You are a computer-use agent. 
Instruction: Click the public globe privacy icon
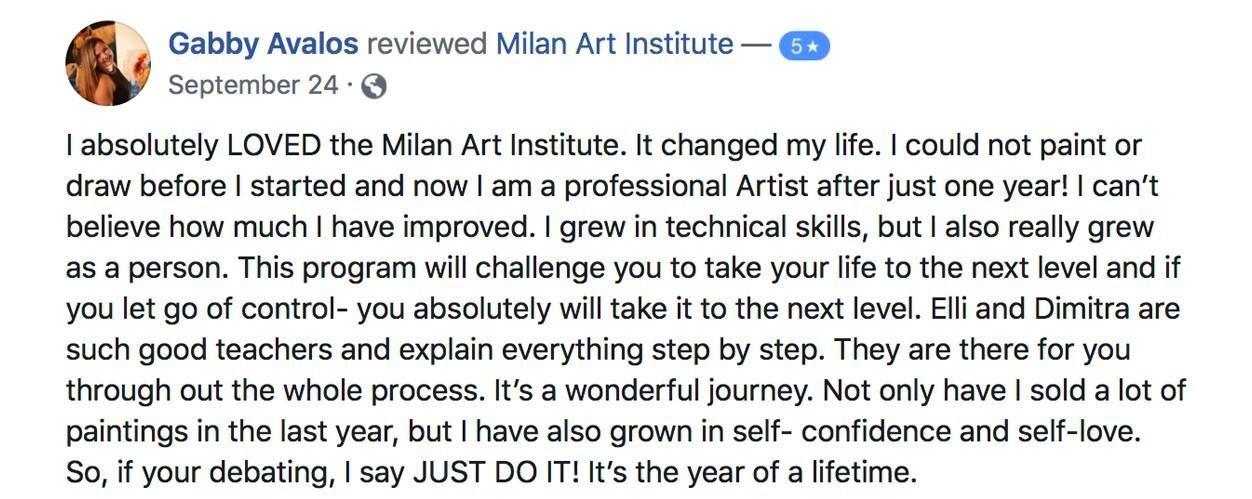pos(373,87)
